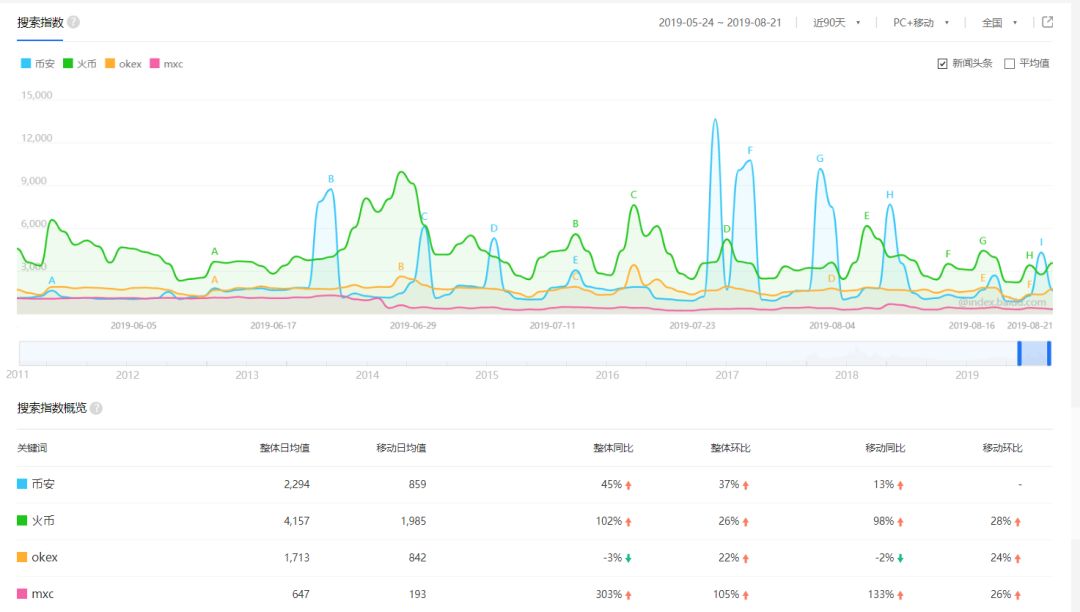The width and height of the screenshot is (1080, 612).
Task: Click the 关键词 column header
Action: (32, 448)
